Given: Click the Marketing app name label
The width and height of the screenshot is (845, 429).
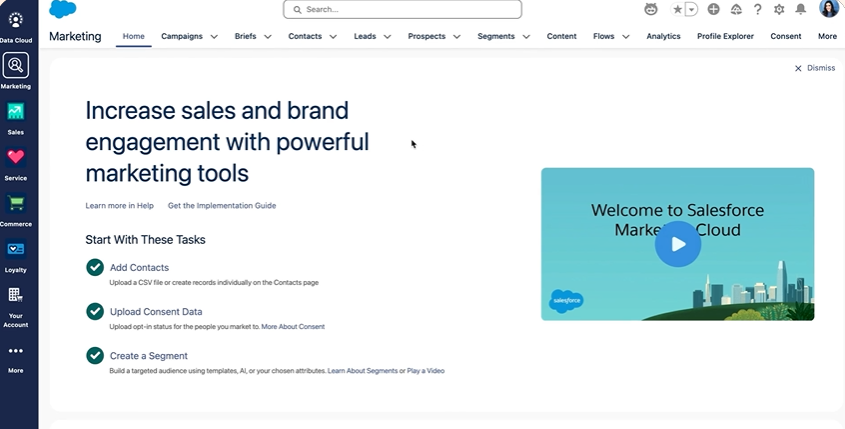Looking at the screenshot, I should pos(75,36).
